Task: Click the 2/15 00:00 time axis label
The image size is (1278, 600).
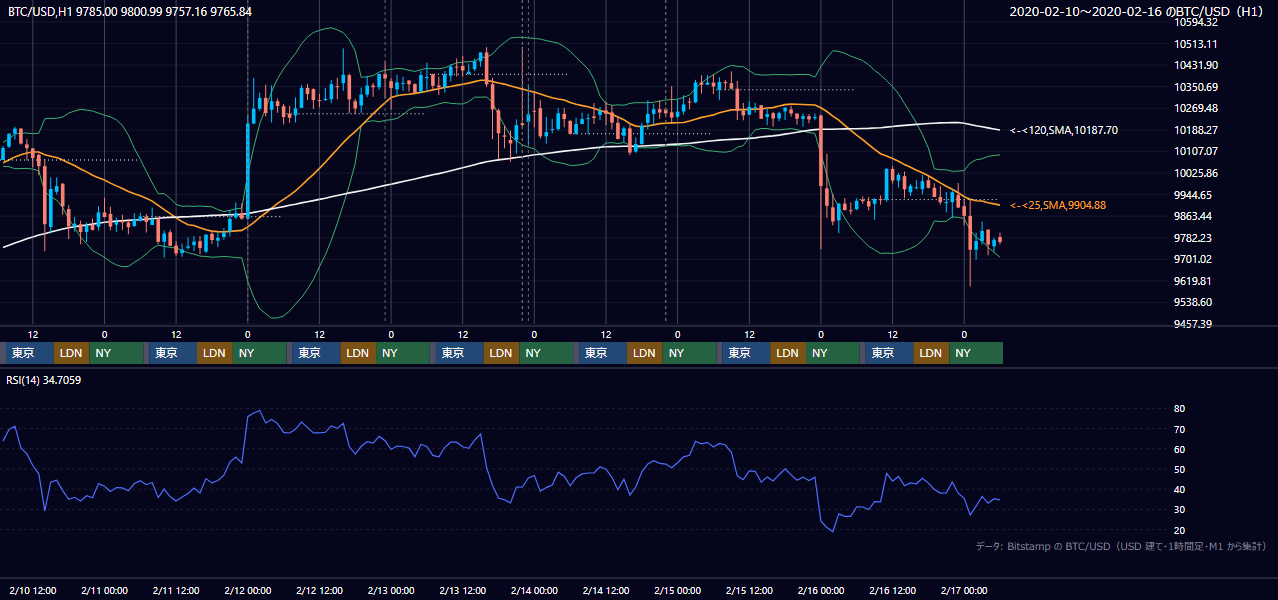Action: [677, 590]
